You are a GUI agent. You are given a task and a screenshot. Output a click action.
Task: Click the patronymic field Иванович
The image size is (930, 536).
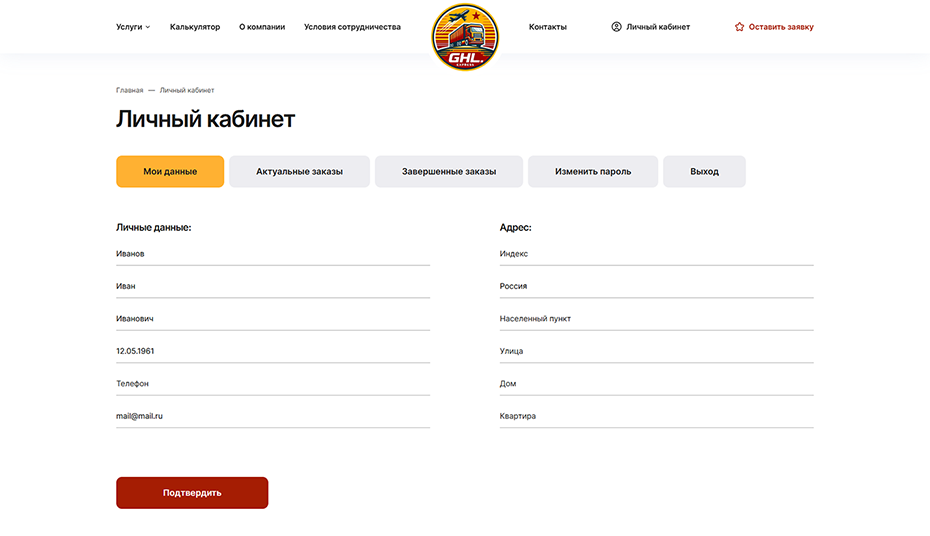tap(273, 319)
